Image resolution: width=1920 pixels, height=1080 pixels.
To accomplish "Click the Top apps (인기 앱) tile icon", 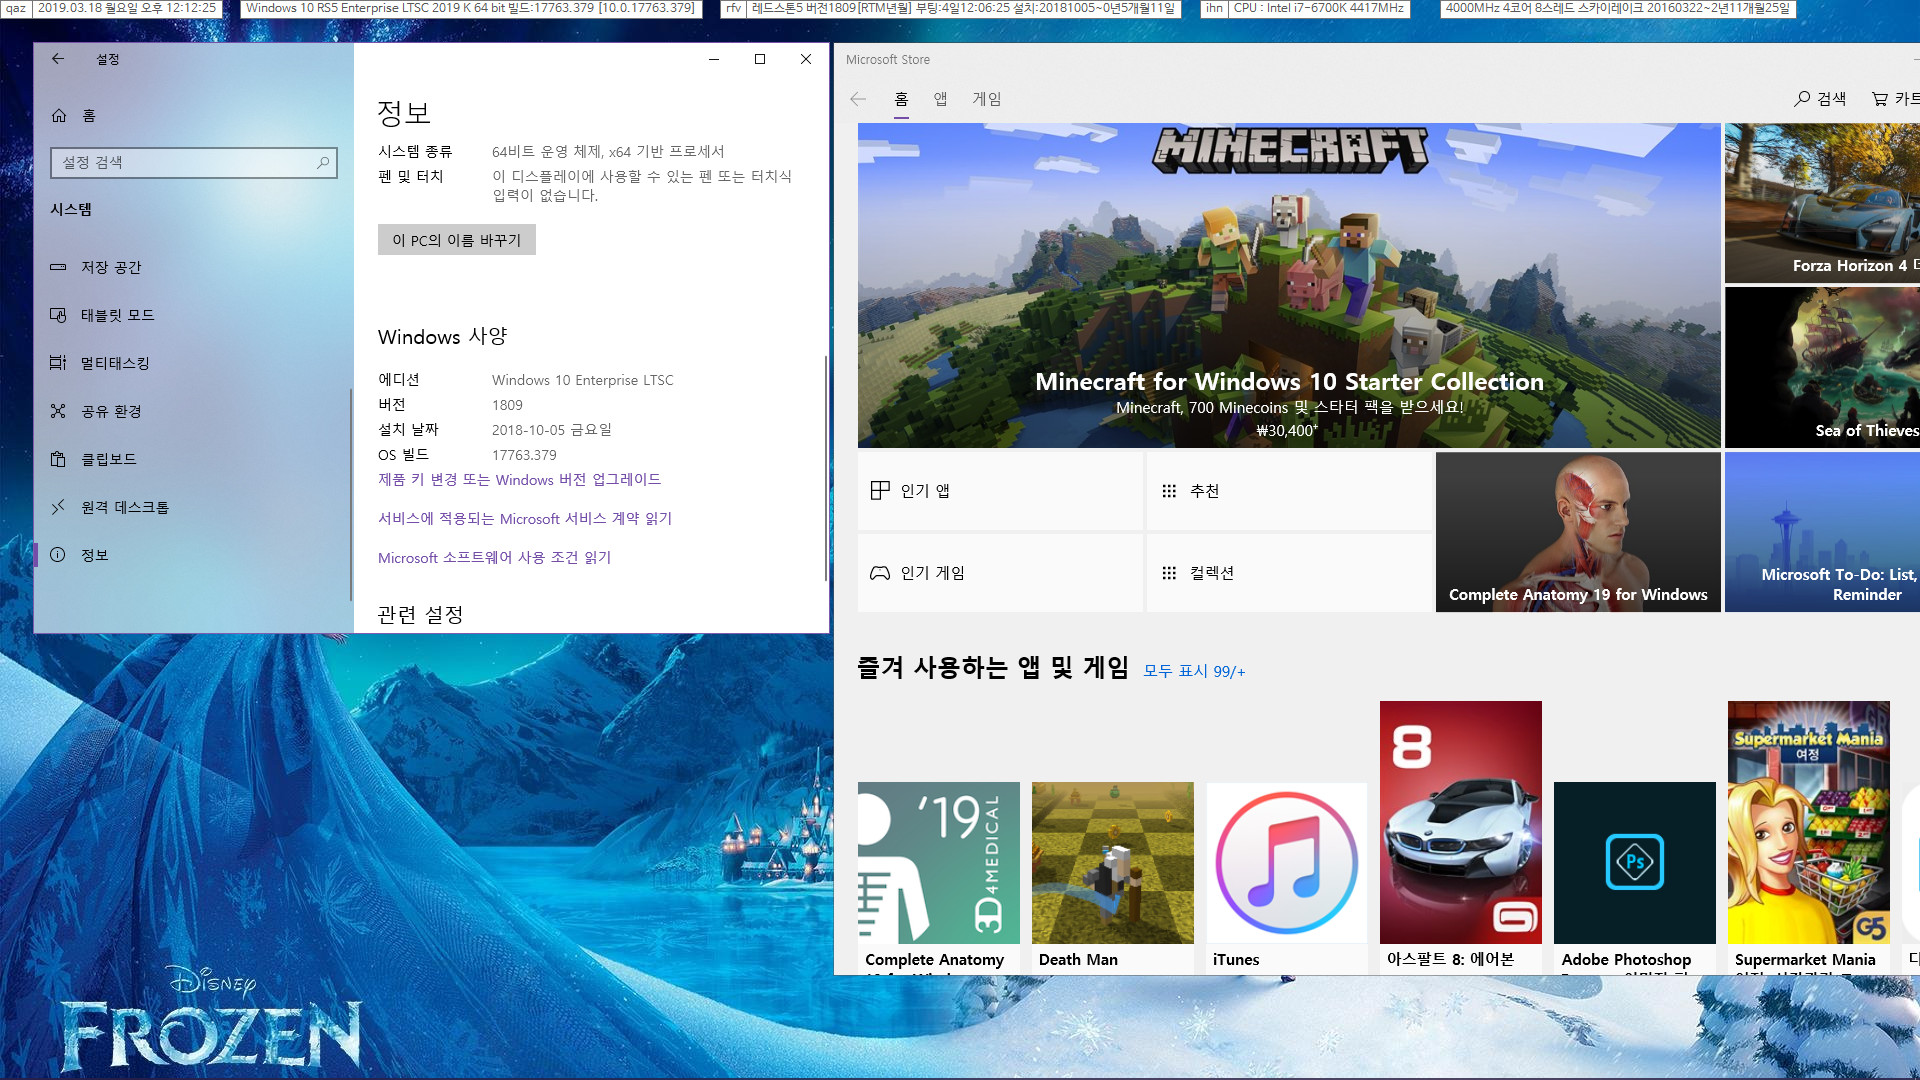I will point(880,491).
